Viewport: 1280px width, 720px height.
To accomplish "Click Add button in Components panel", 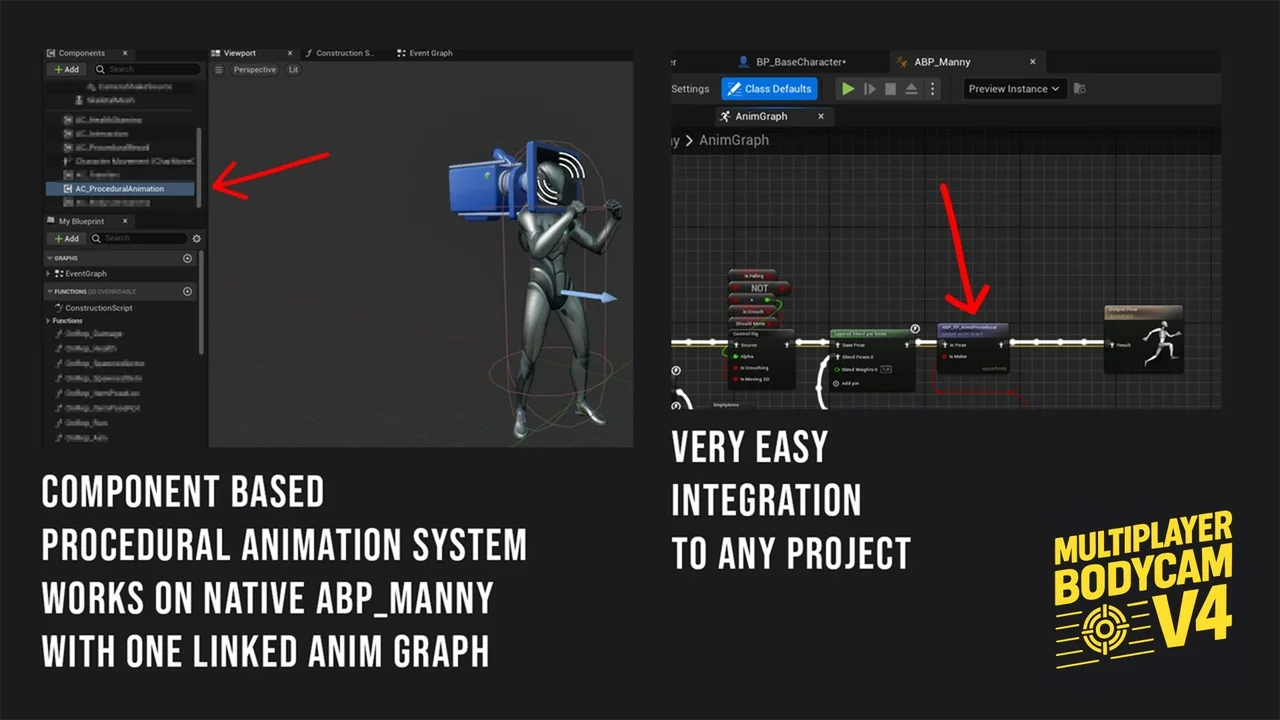I will 66,70.
